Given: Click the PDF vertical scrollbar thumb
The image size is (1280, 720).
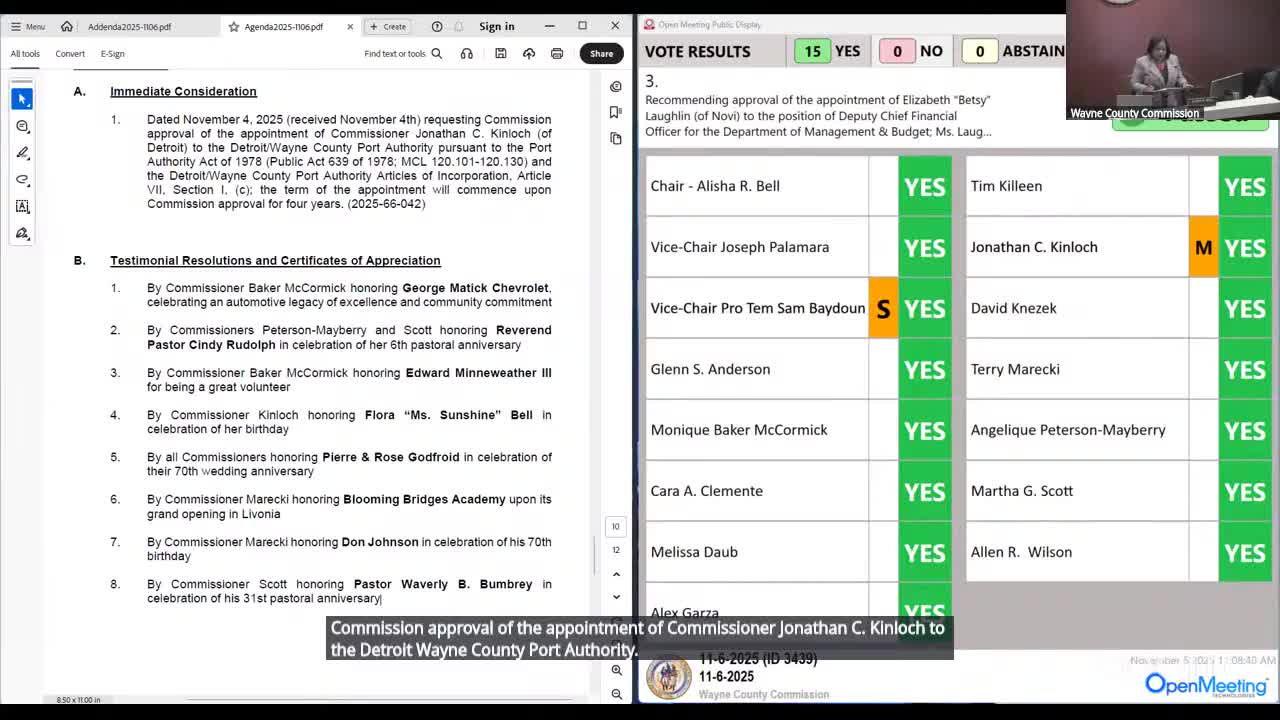Looking at the screenshot, I should pyautogui.click(x=595, y=556).
